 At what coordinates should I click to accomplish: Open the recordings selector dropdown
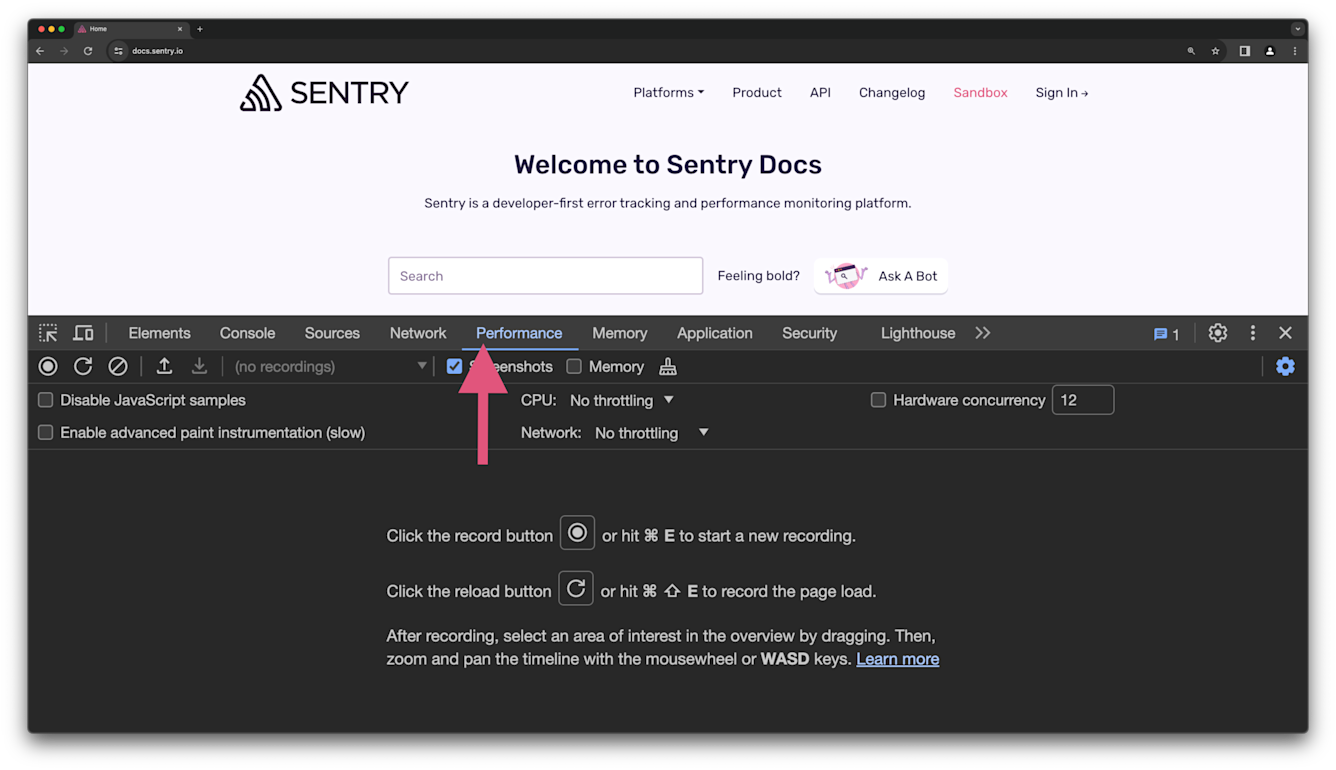coord(329,366)
